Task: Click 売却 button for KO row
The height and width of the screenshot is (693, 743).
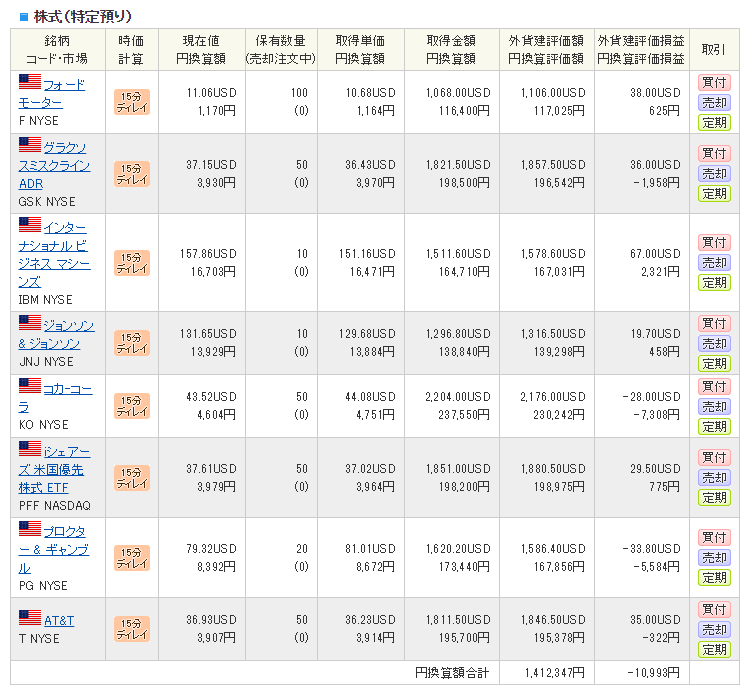Action: [x=714, y=407]
